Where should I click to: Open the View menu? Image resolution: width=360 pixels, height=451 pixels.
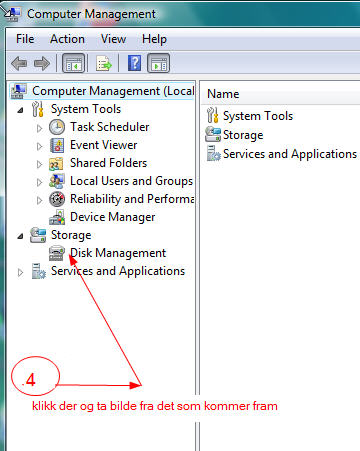113,39
